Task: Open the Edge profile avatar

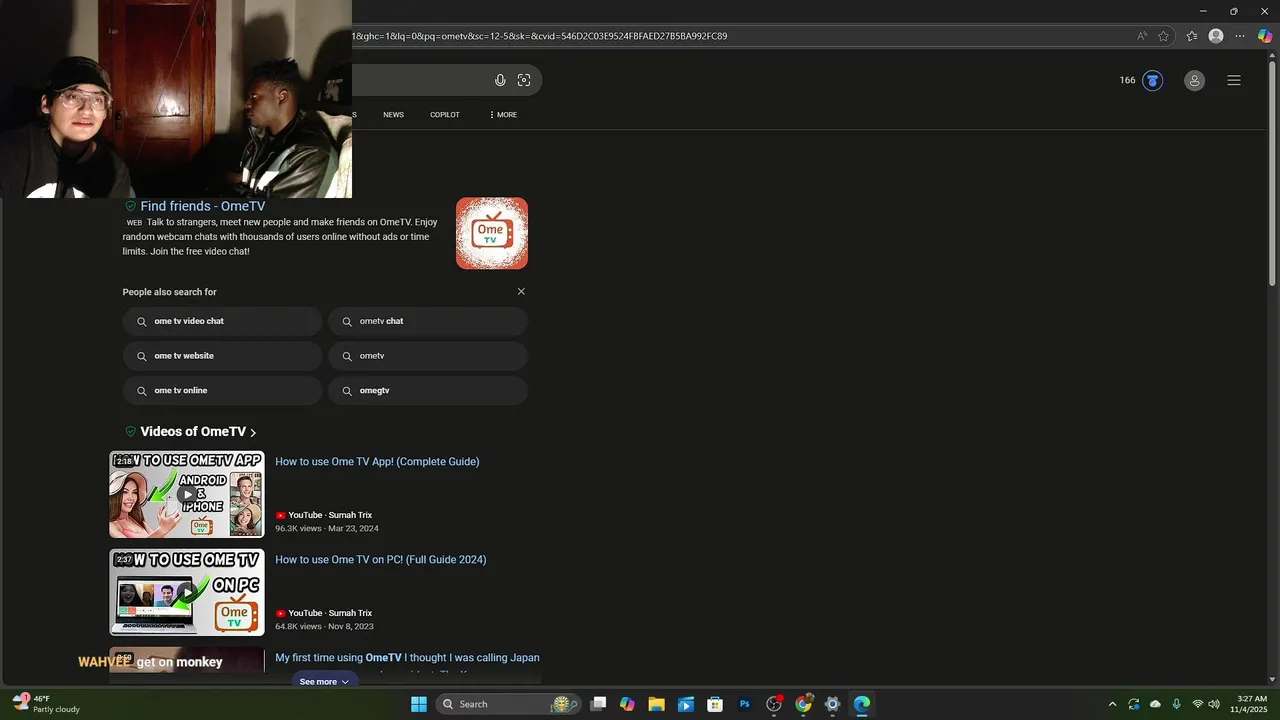Action: [1216, 36]
